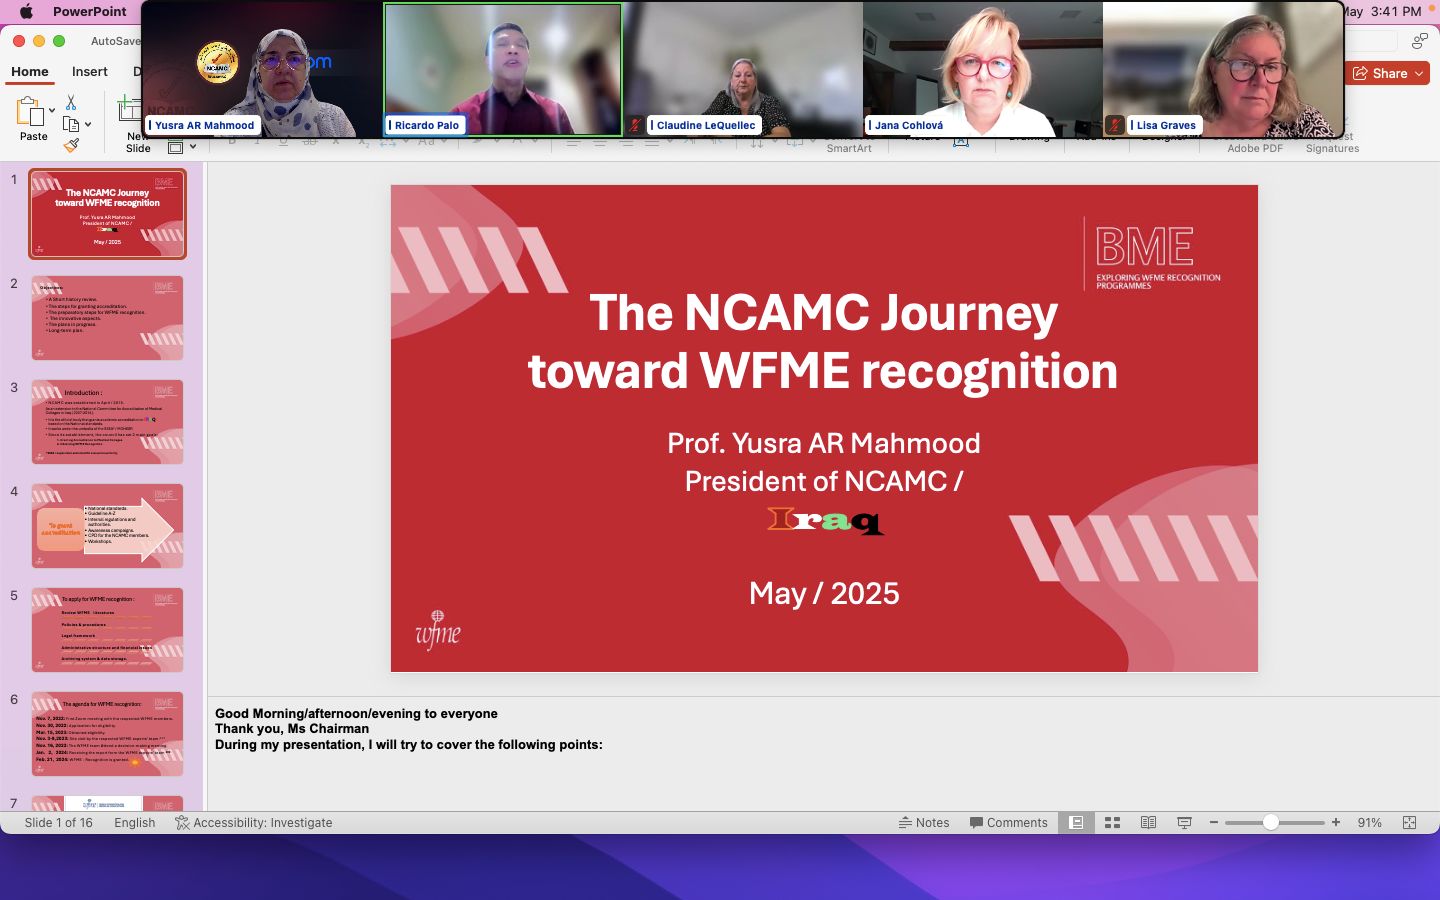Select Lisa Graves video tile
This screenshot has height=900, width=1440.
pos(1222,69)
